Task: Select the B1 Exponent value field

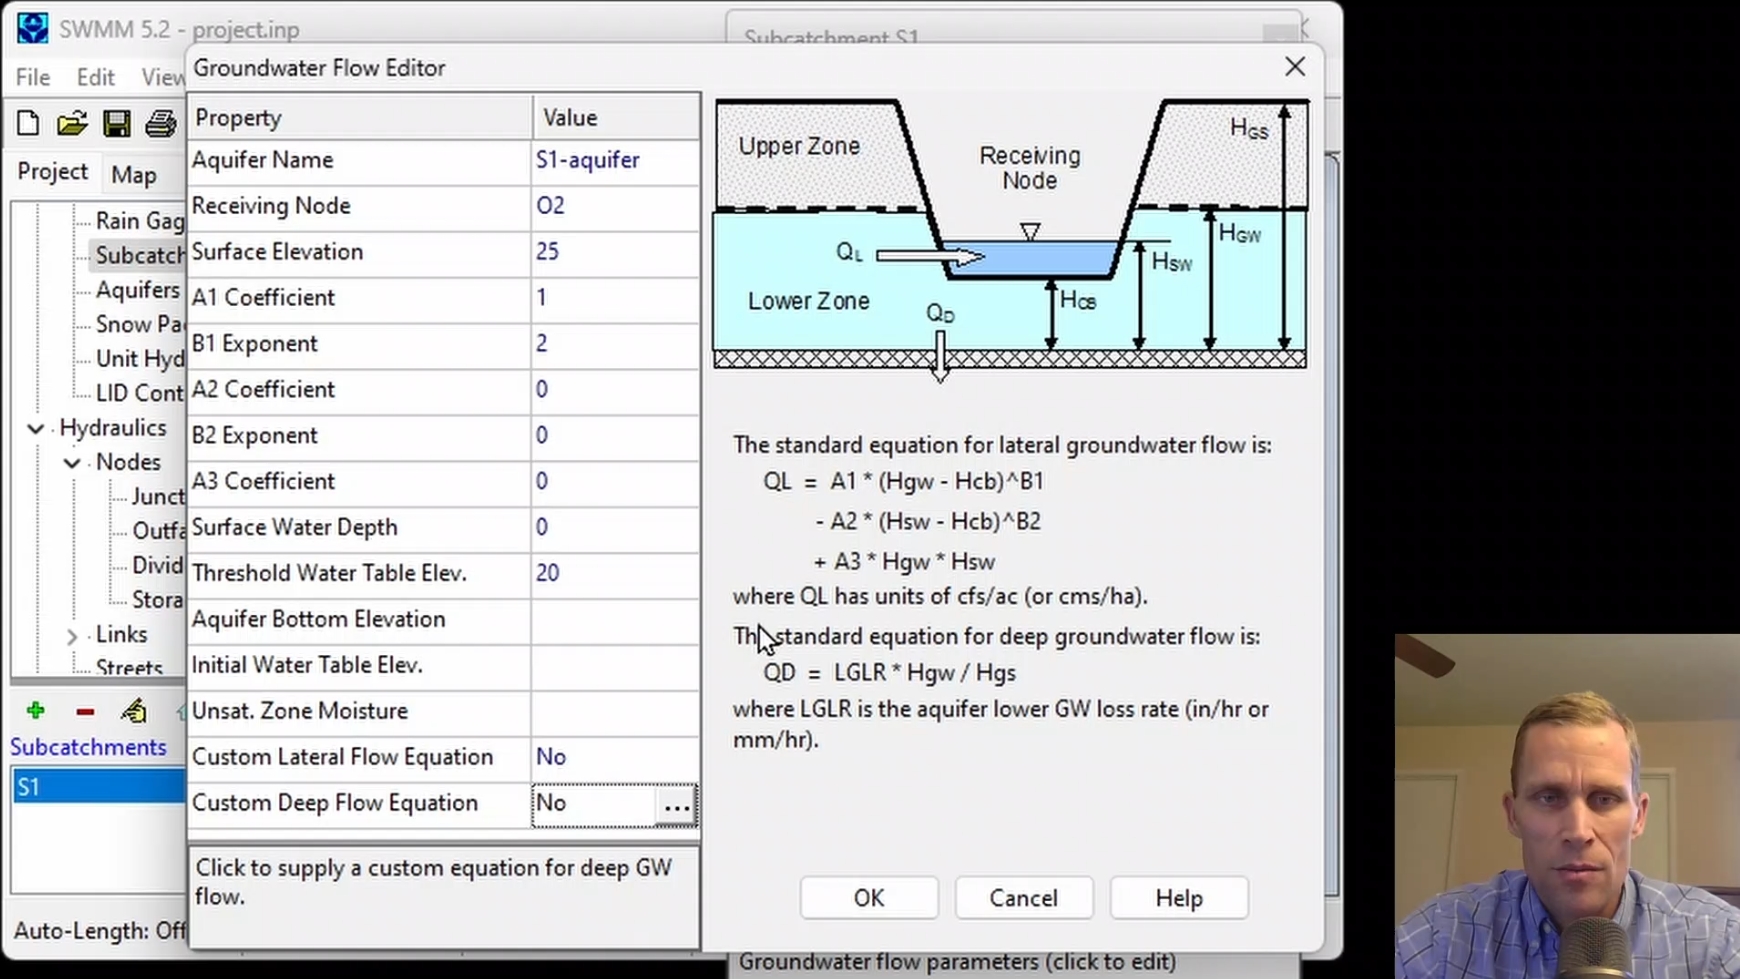Action: click(x=615, y=344)
